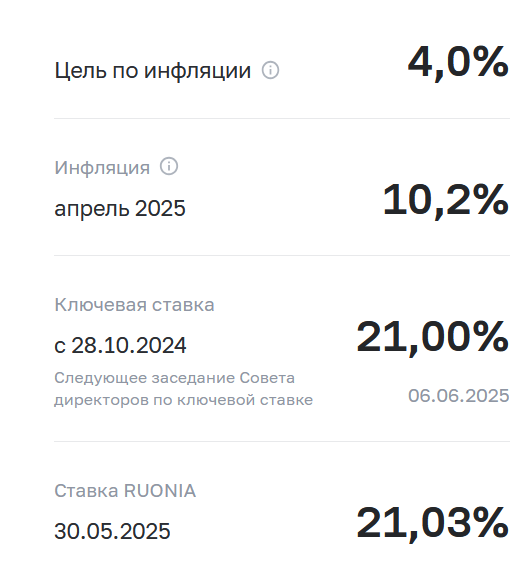Open the Ключевая ставка heading

coord(134,305)
